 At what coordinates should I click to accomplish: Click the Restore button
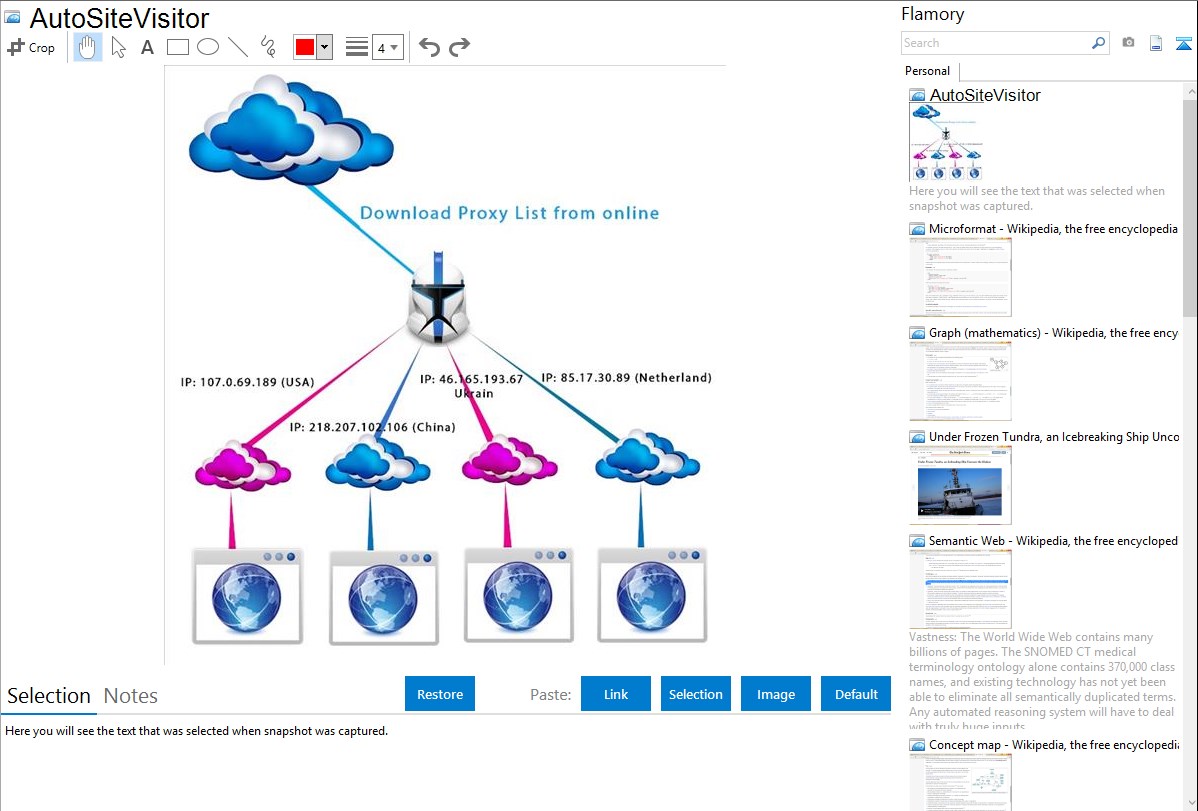click(x=440, y=694)
